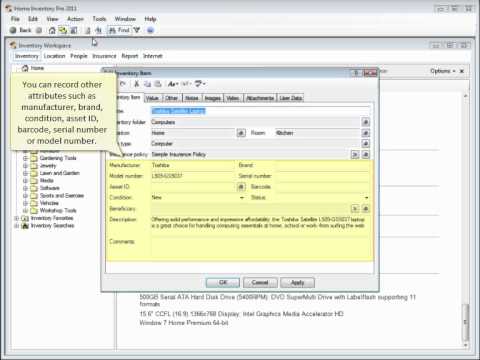Click the Cancel button
The height and width of the screenshot is (360, 480).
260,283
